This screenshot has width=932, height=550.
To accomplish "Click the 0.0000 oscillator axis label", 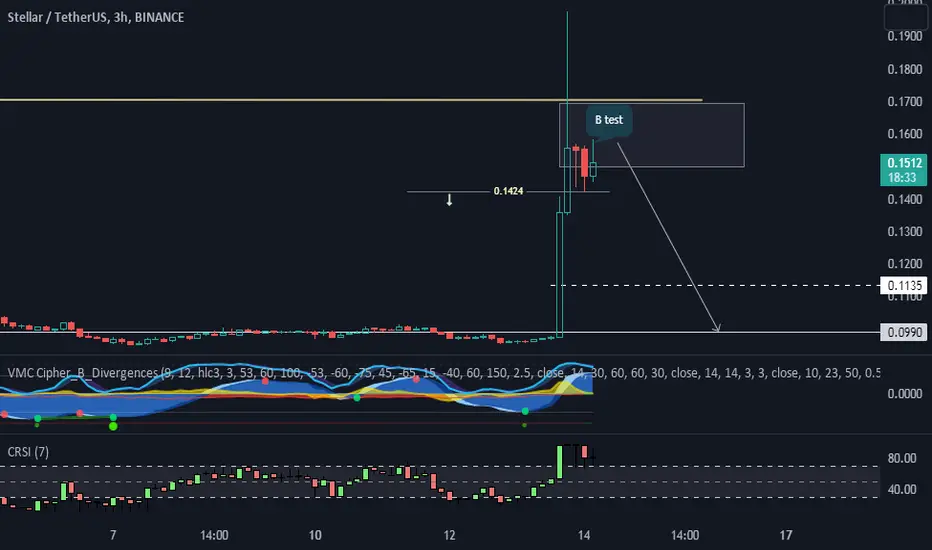I will 905,394.
